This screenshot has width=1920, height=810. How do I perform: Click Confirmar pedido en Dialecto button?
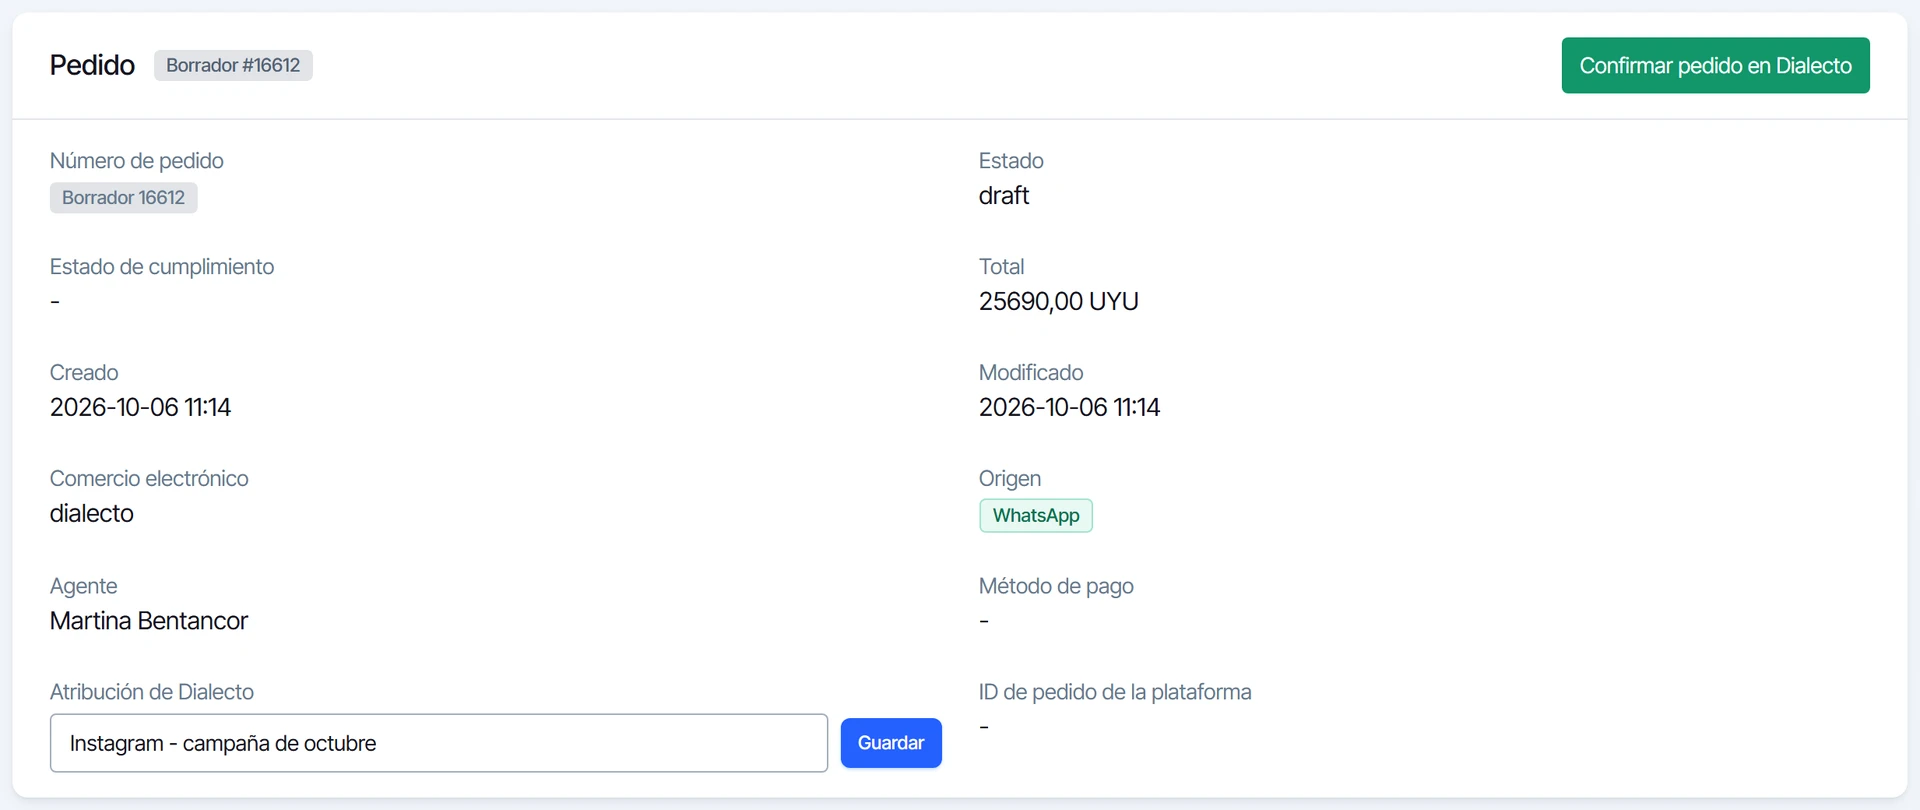click(x=1715, y=65)
